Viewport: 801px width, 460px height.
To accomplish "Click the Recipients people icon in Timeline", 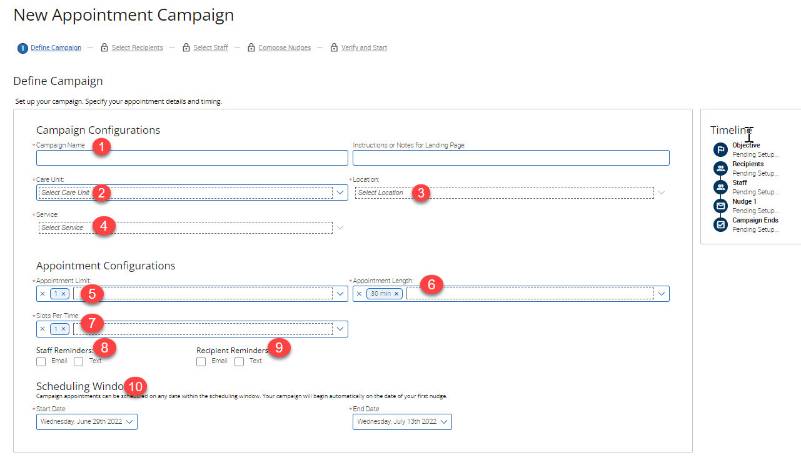I will coord(720,168).
